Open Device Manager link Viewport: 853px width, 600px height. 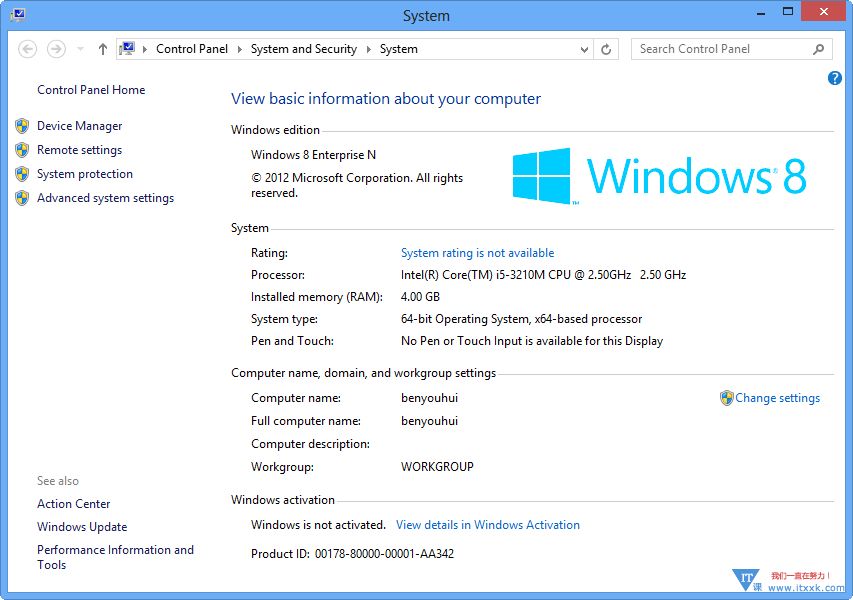(79, 126)
